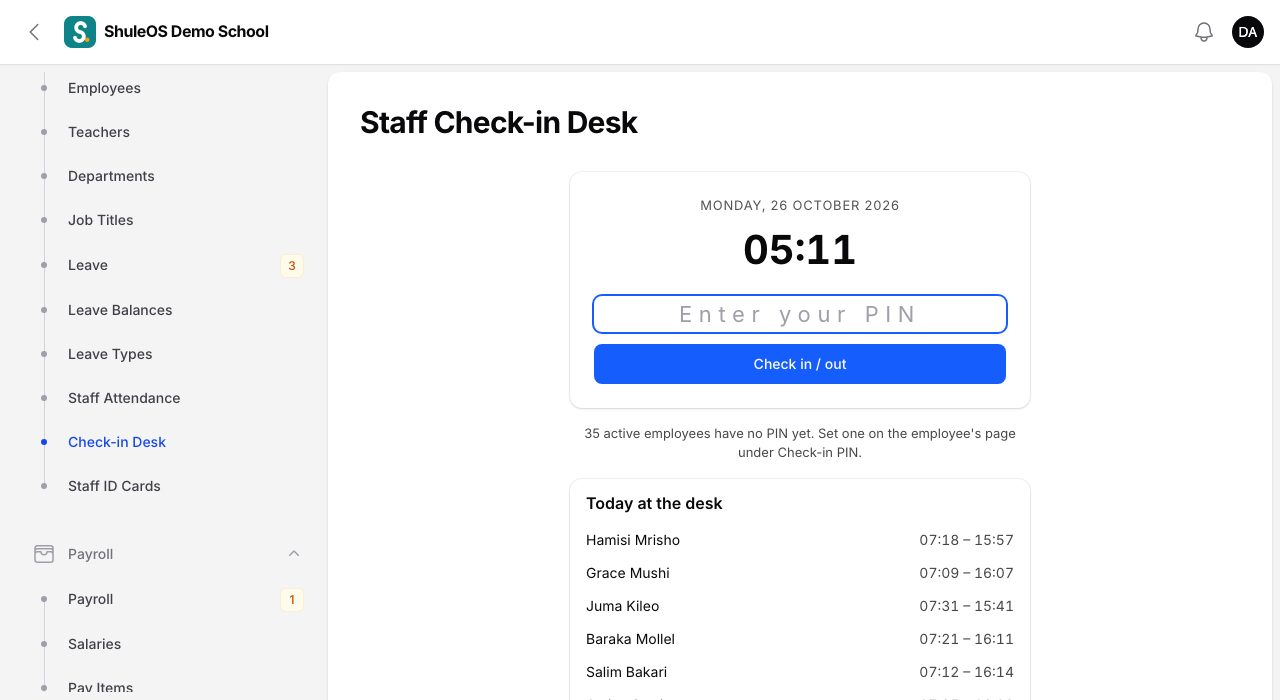The width and height of the screenshot is (1280, 700).
Task: Click the Today at the desk heading
Action: 654,503
